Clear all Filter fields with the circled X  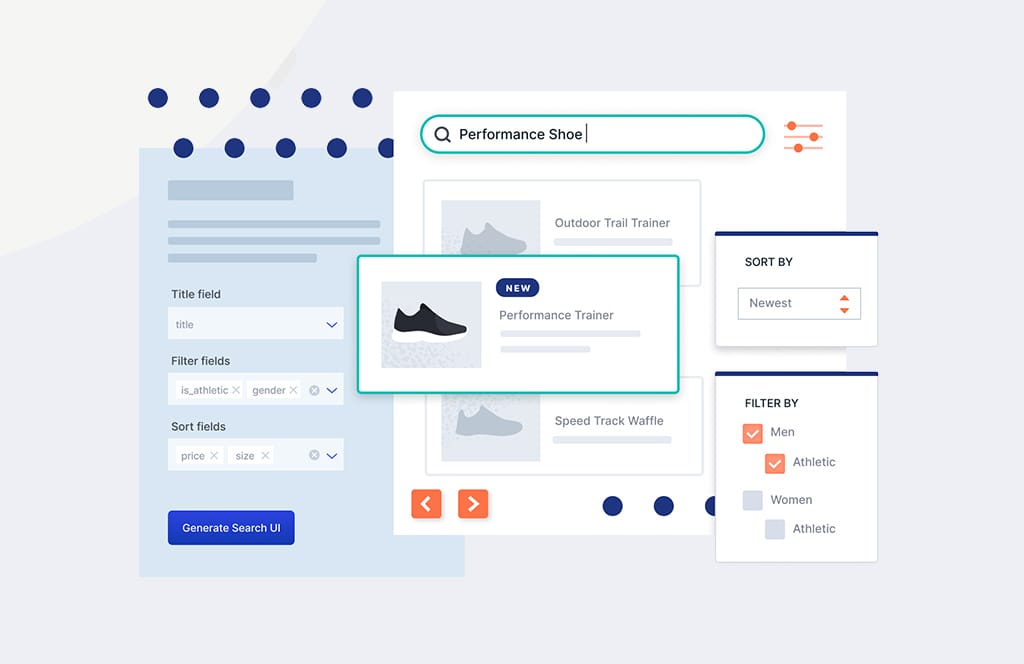click(314, 391)
